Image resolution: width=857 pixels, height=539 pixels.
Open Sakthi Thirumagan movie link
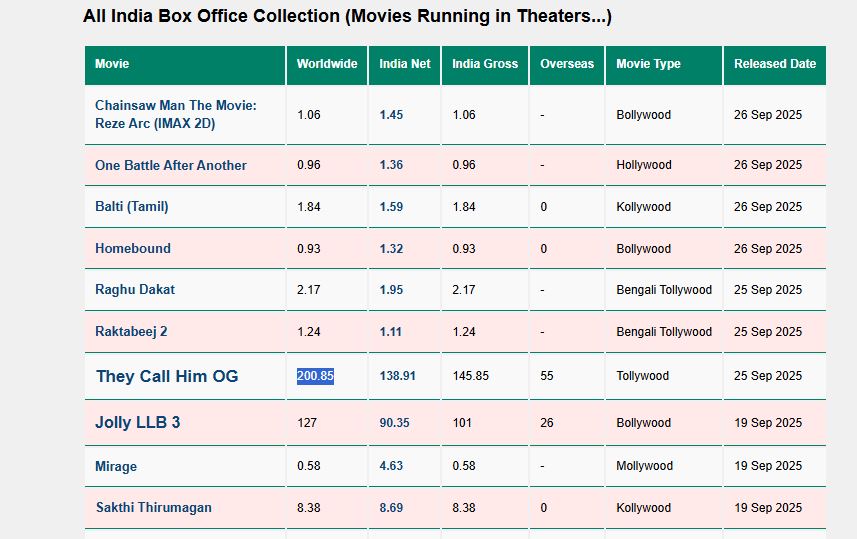pyautogui.click(x=154, y=507)
